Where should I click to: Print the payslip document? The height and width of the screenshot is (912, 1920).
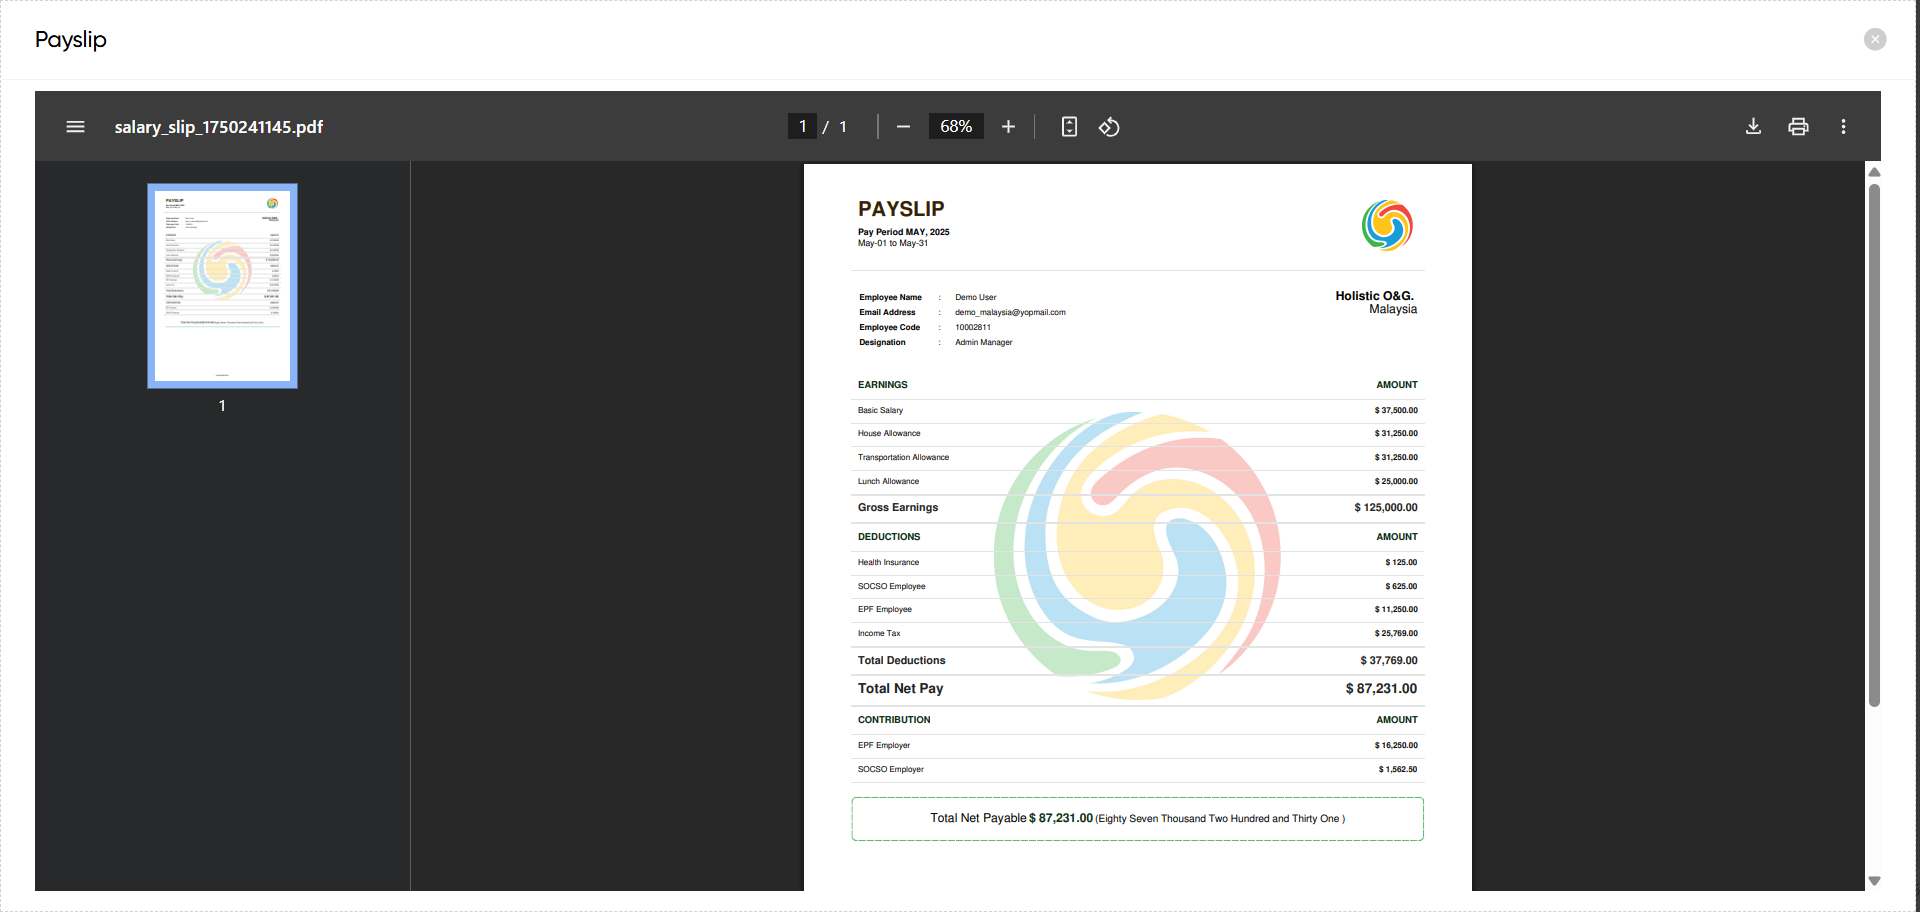(1798, 127)
